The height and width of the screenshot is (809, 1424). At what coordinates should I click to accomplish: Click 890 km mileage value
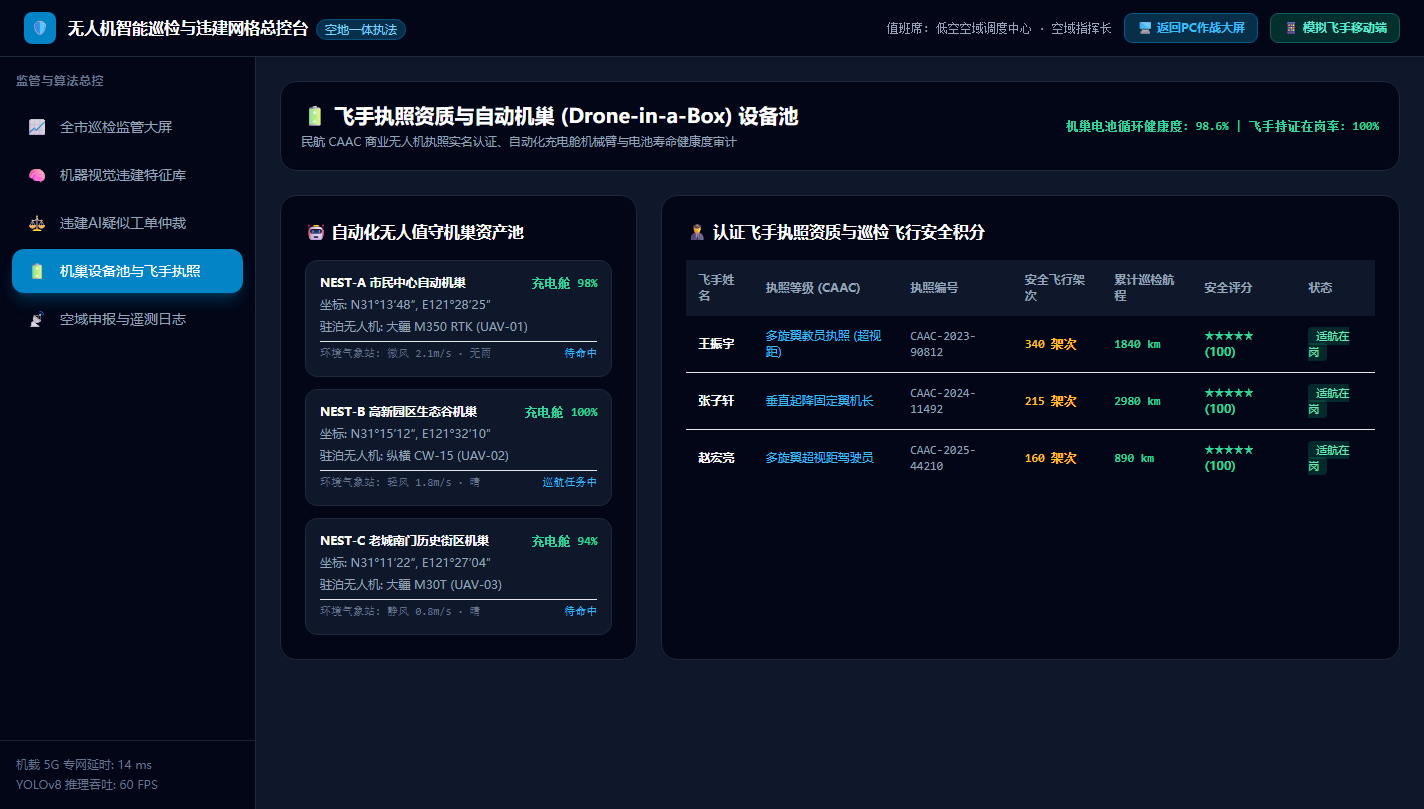coord(1134,458)
